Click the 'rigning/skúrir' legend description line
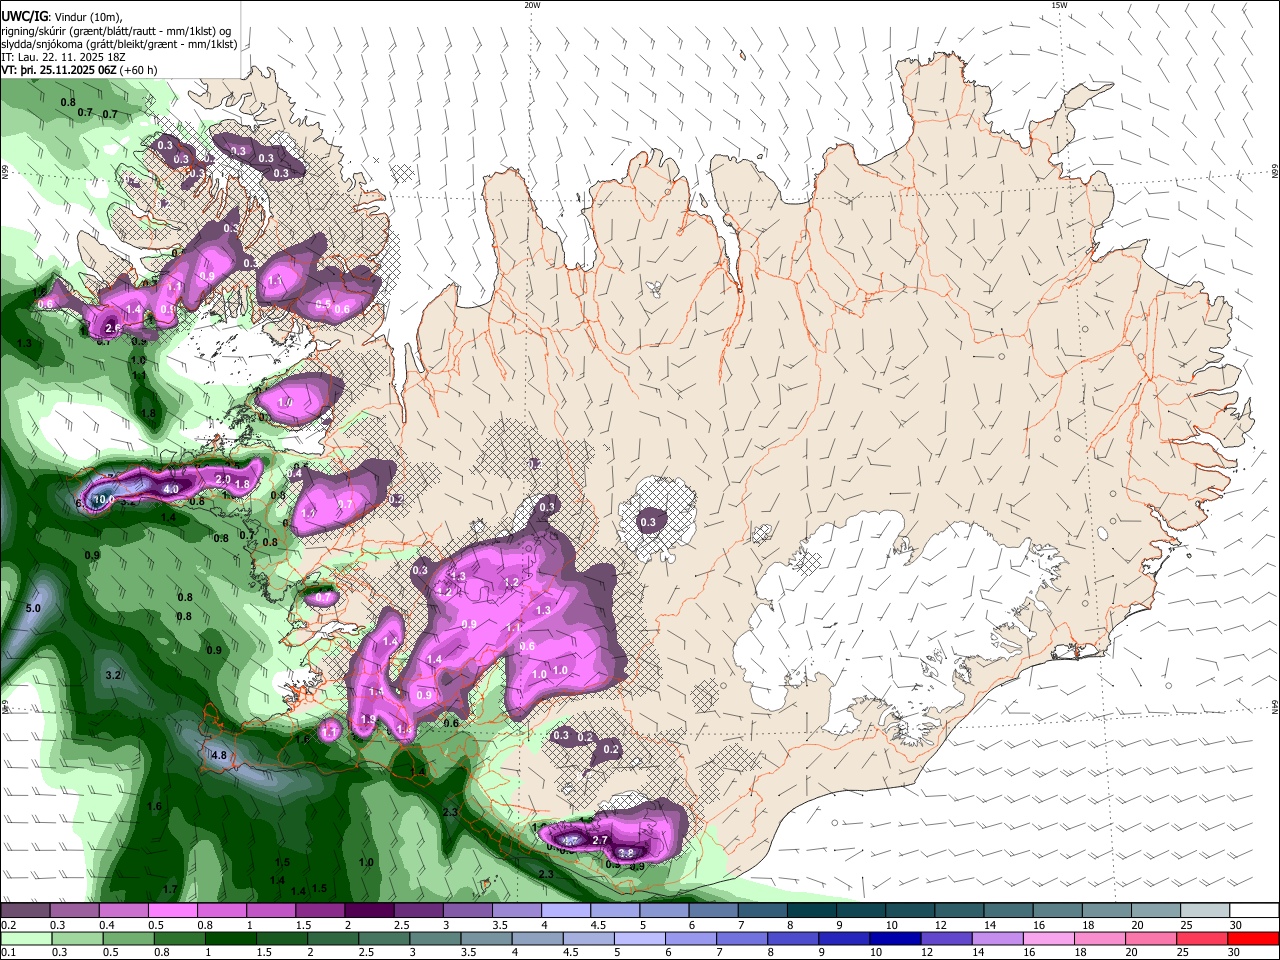This screenshot has height=960, width=1280. (116, 31)
